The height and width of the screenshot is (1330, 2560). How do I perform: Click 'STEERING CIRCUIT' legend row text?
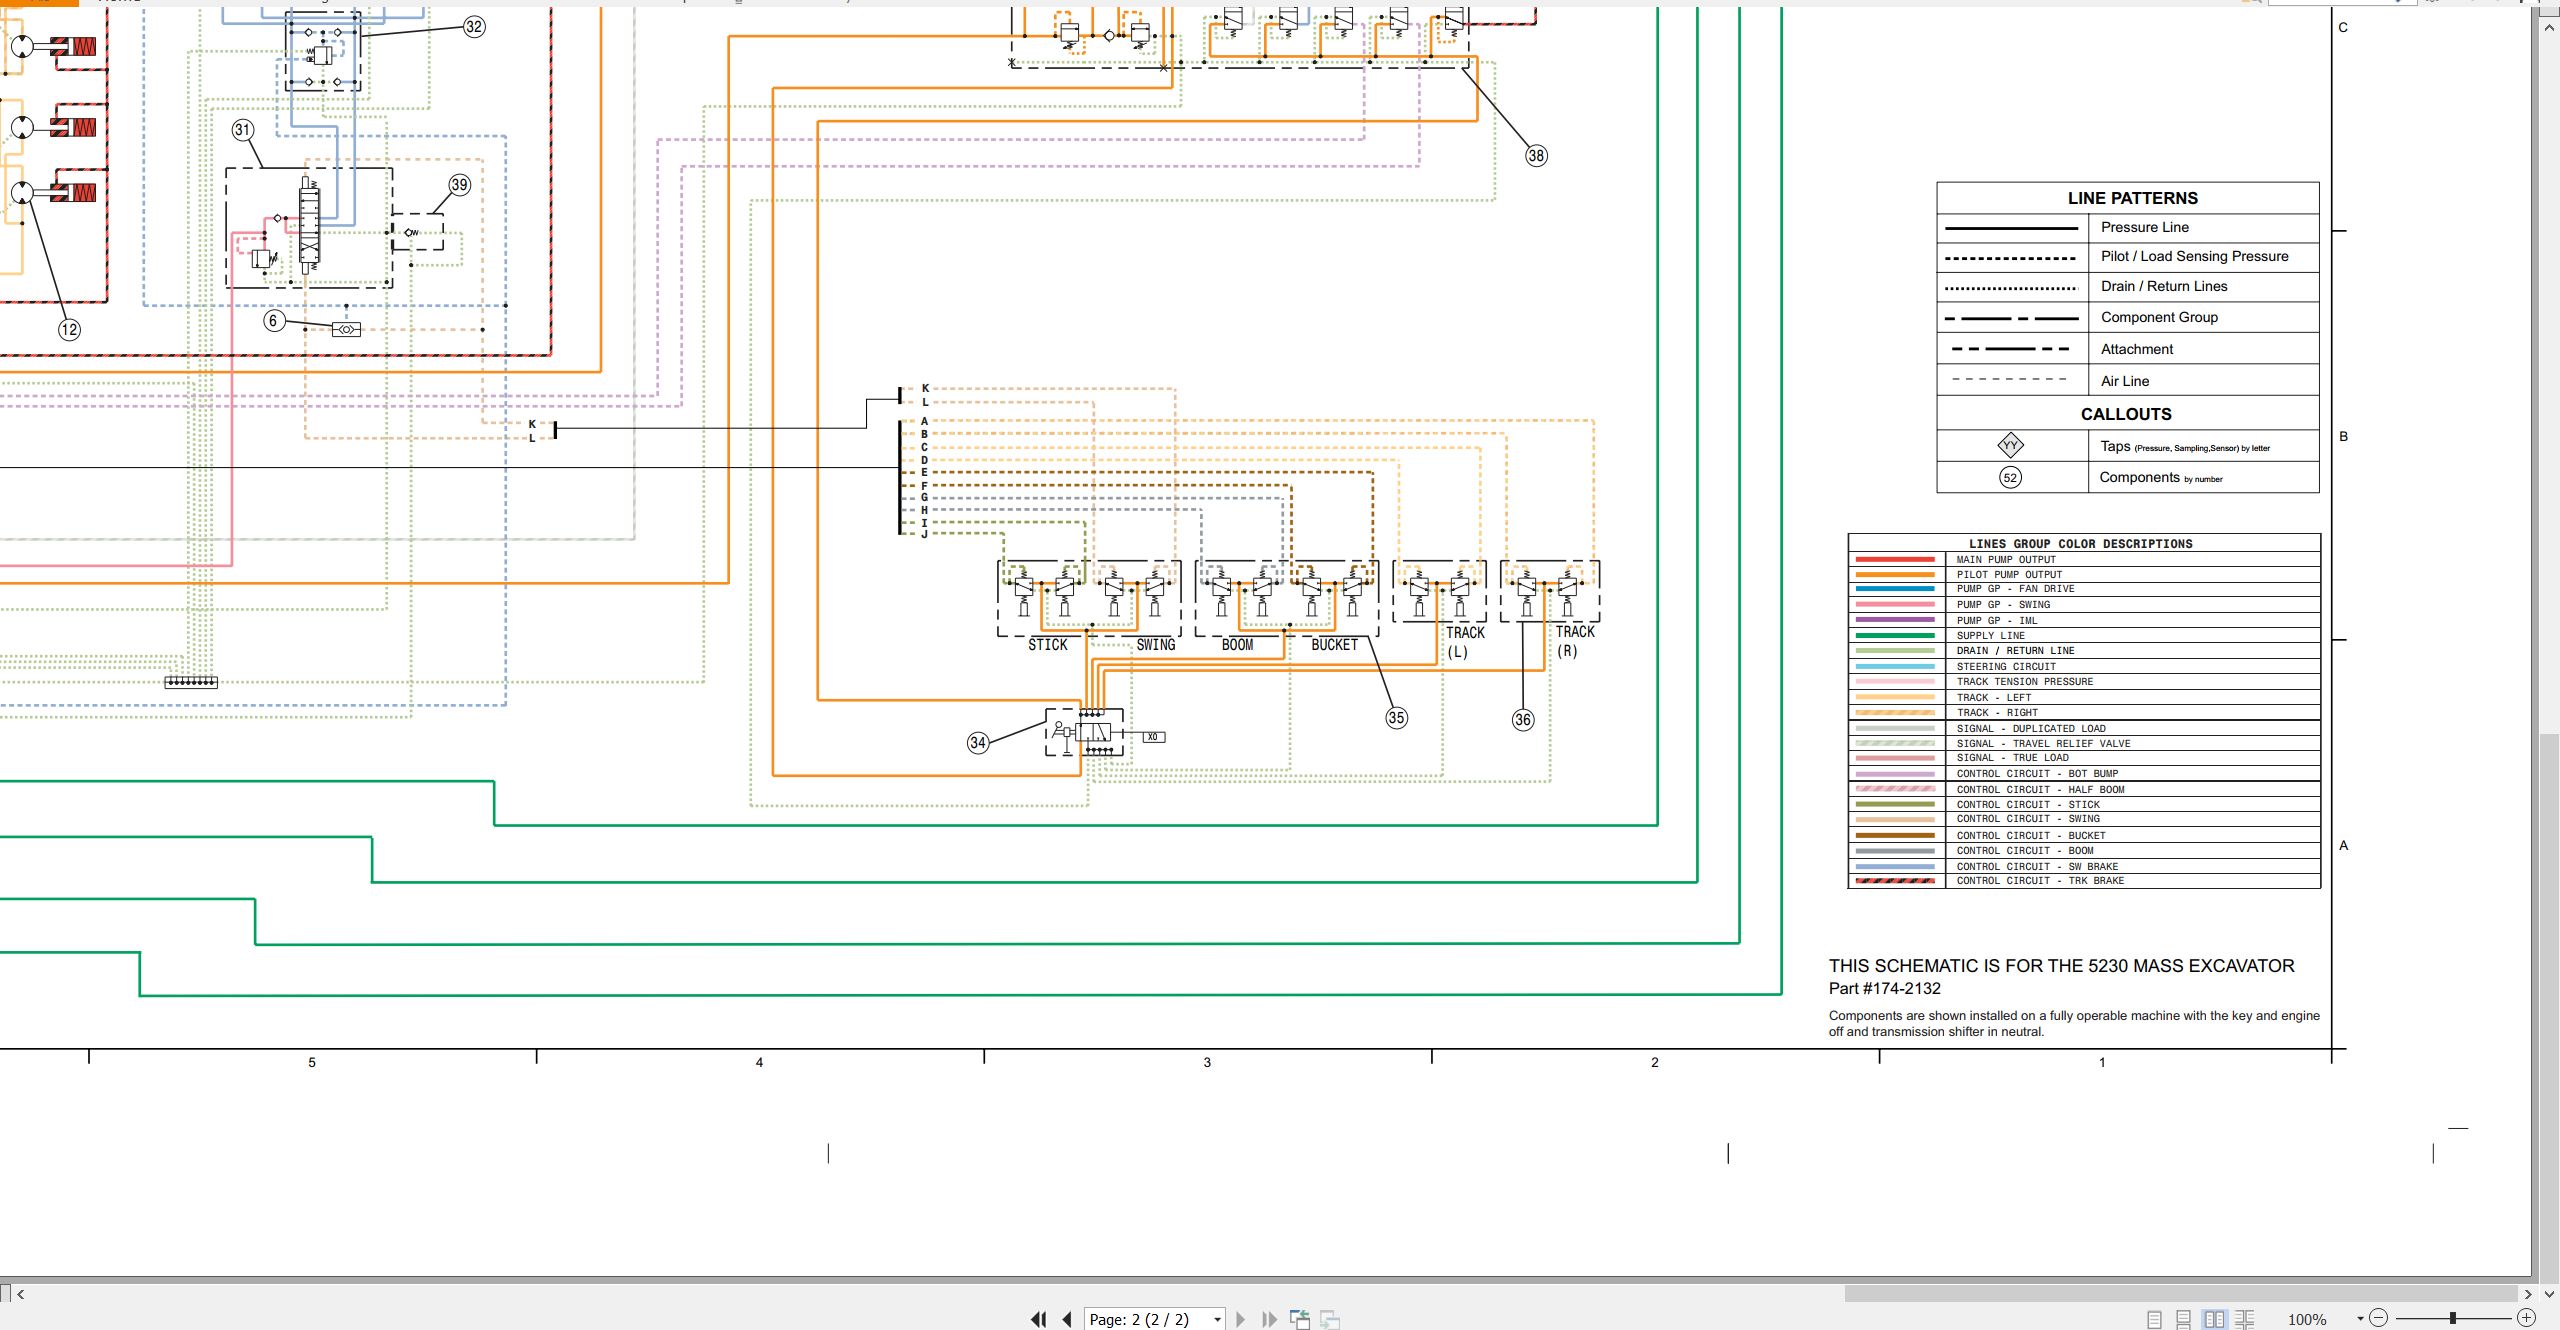coord(2006,667)
